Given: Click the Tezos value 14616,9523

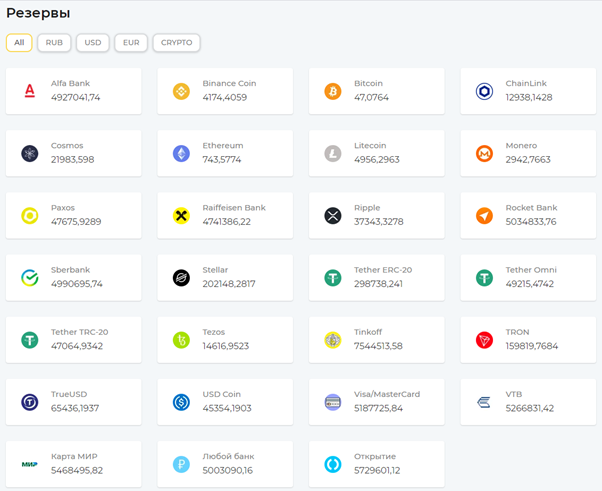Looking at the screenshot, I should pos(226,346).
